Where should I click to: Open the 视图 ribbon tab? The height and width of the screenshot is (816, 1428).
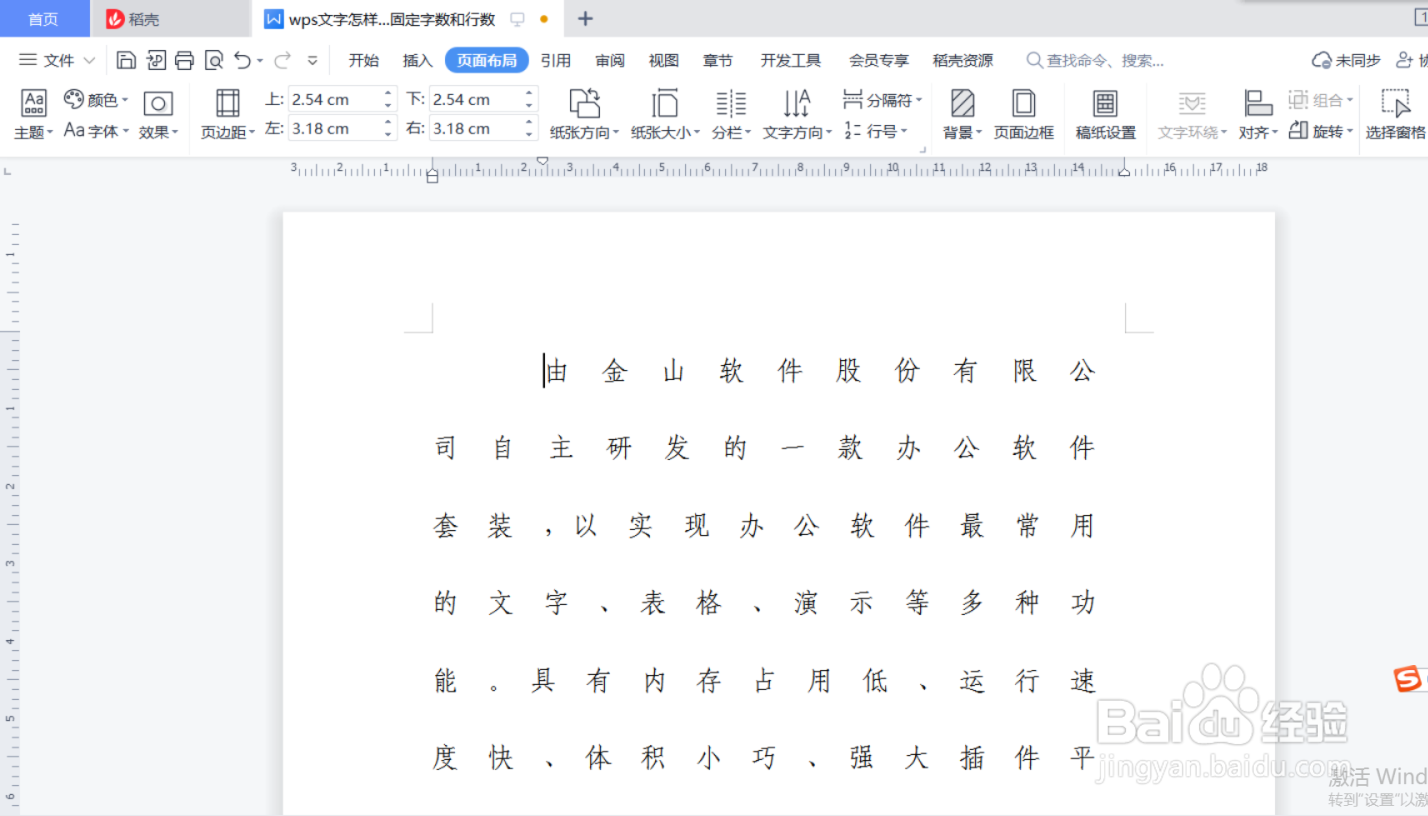pos(664,61)
